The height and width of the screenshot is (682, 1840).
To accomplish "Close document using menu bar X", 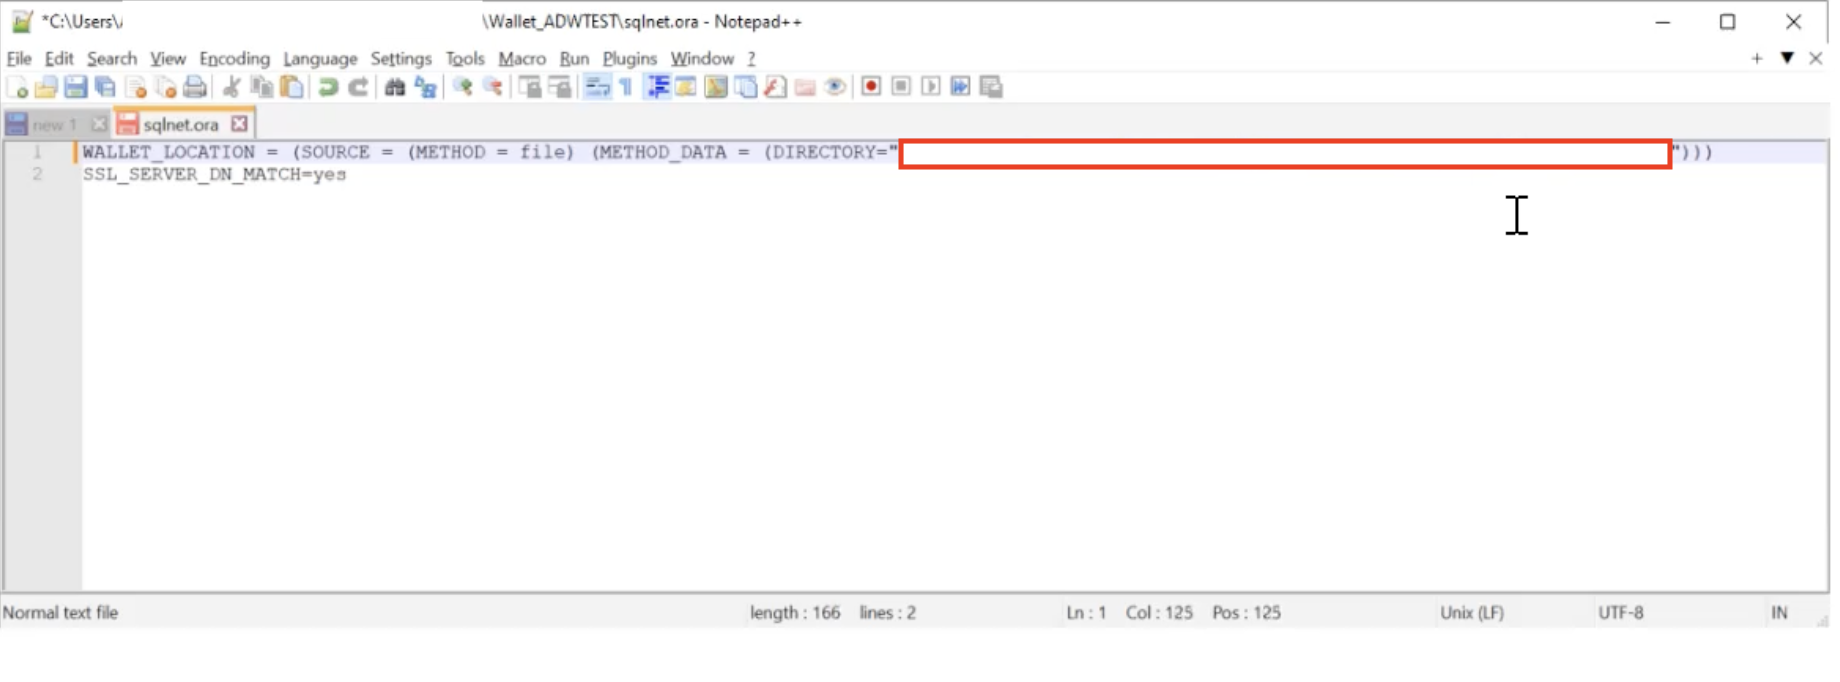I will pyautogui.click(x=1816, y=58).
